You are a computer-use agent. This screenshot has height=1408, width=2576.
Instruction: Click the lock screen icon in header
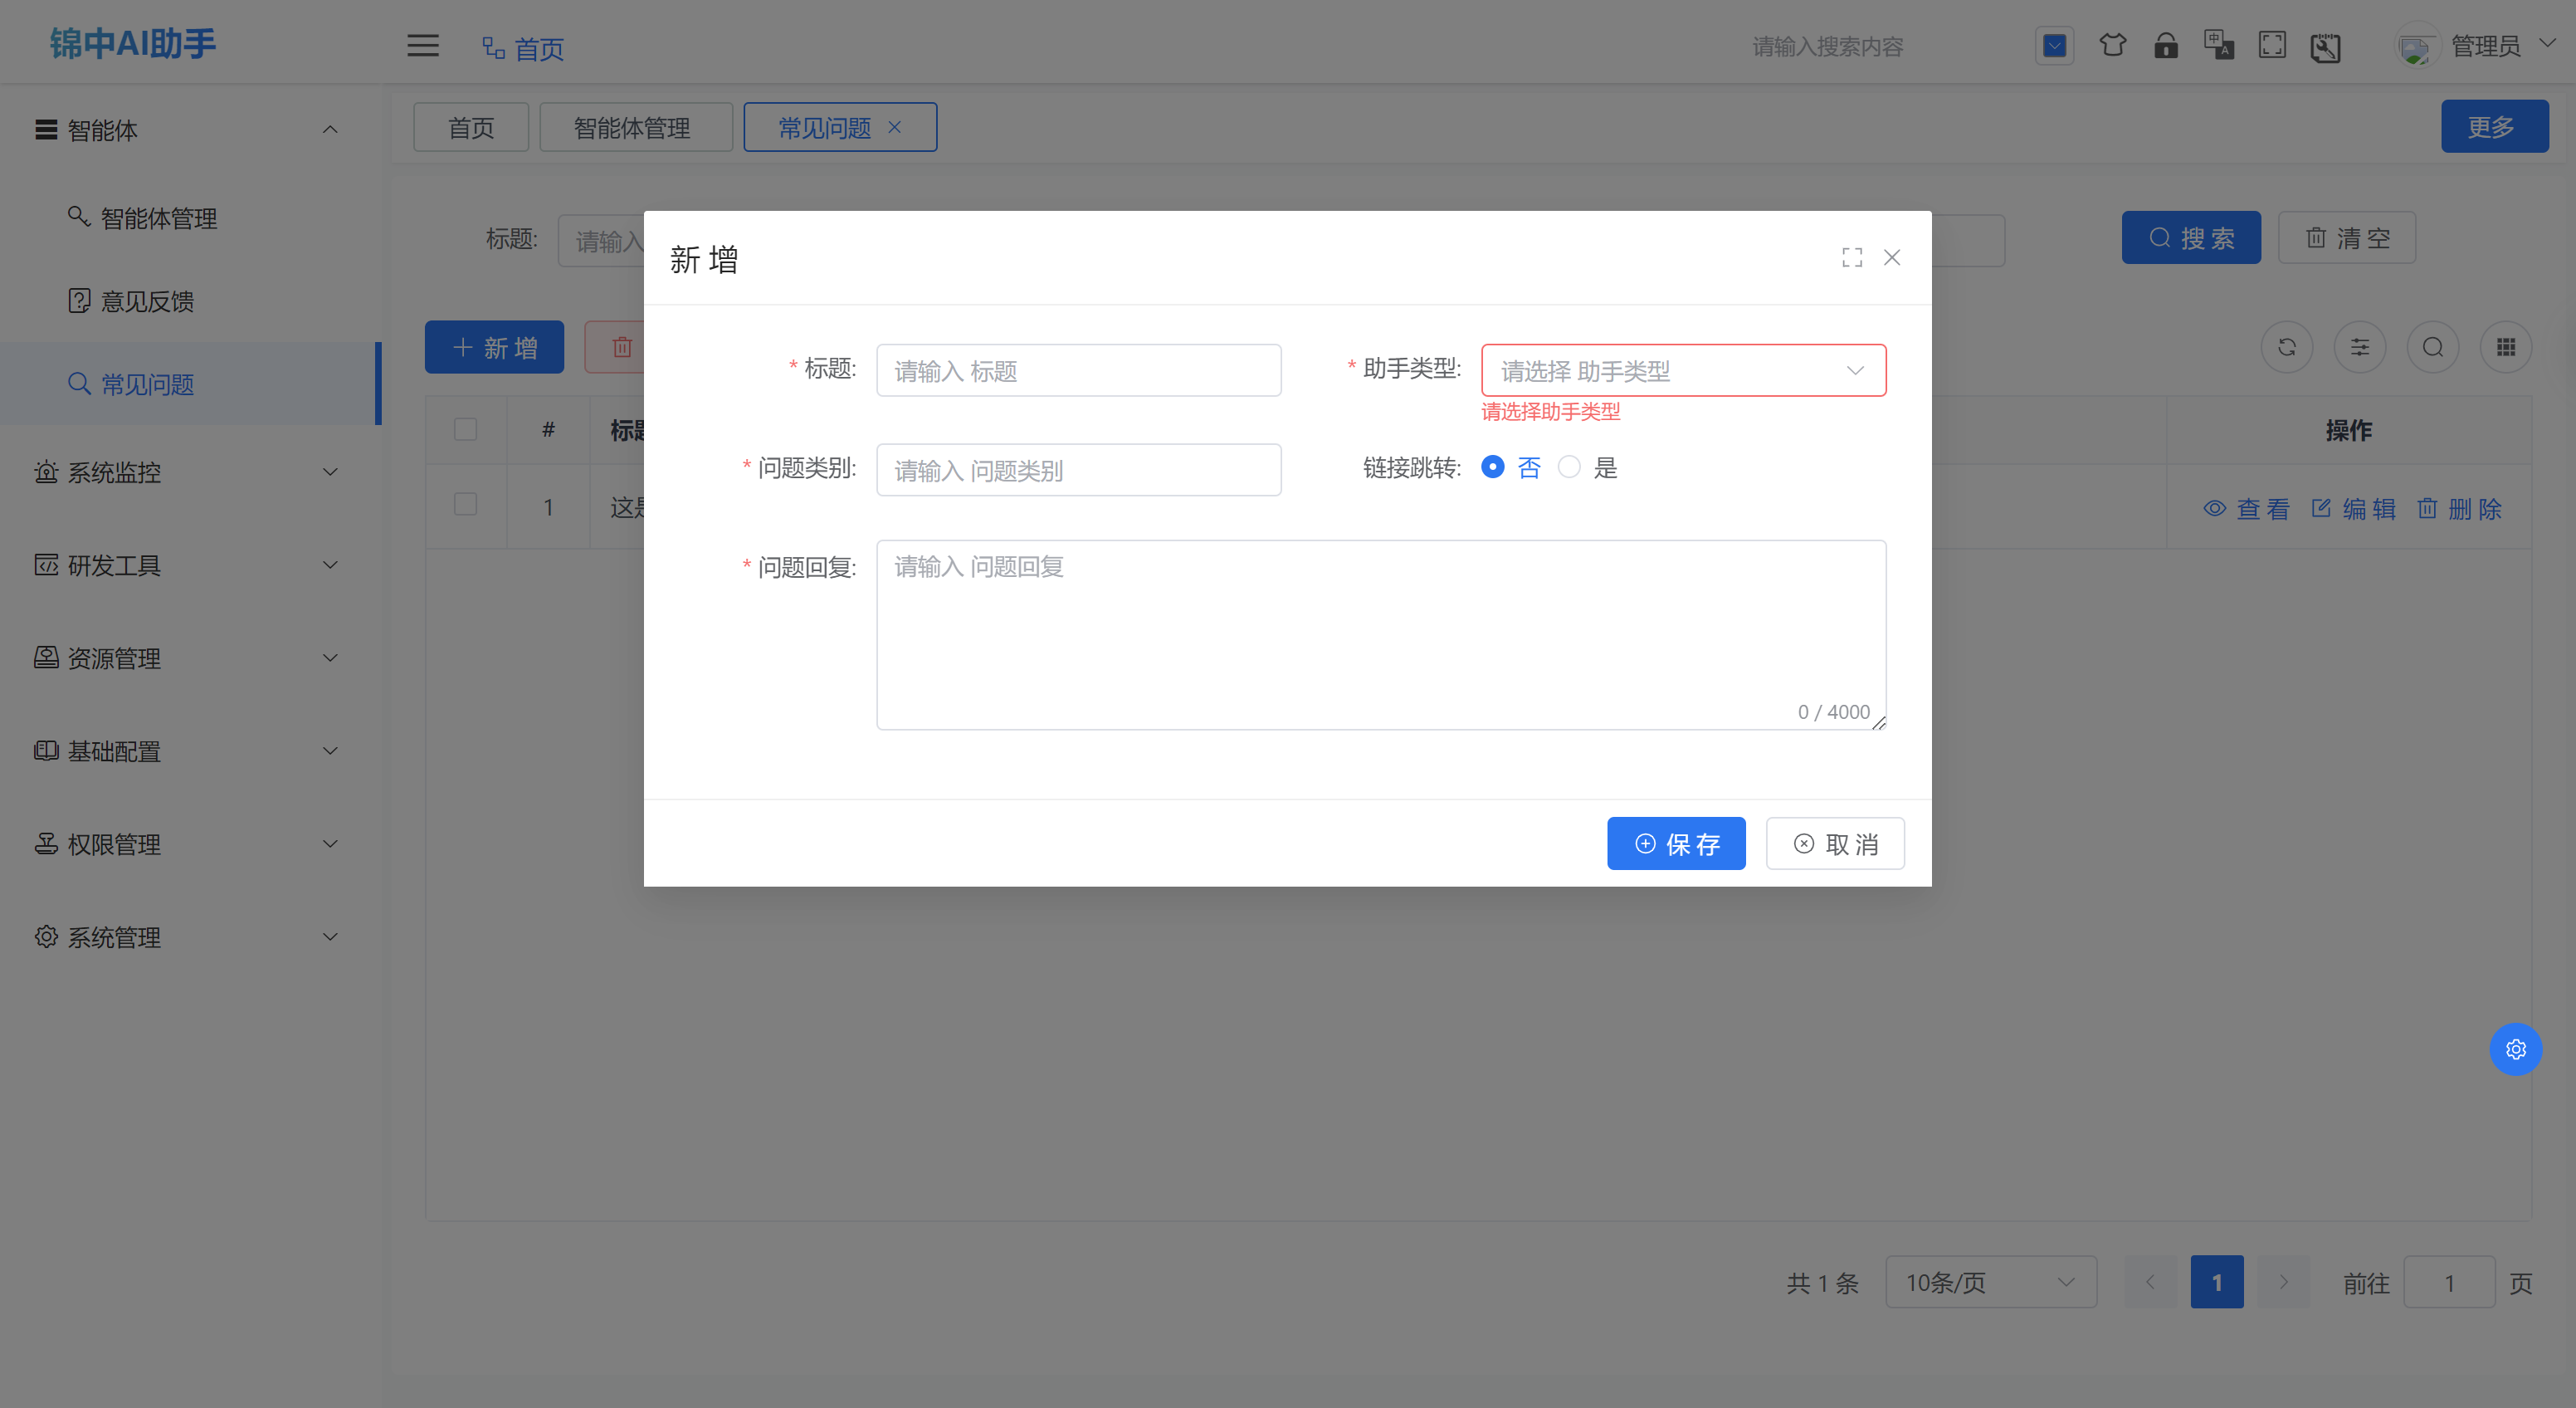(2165, 46)
